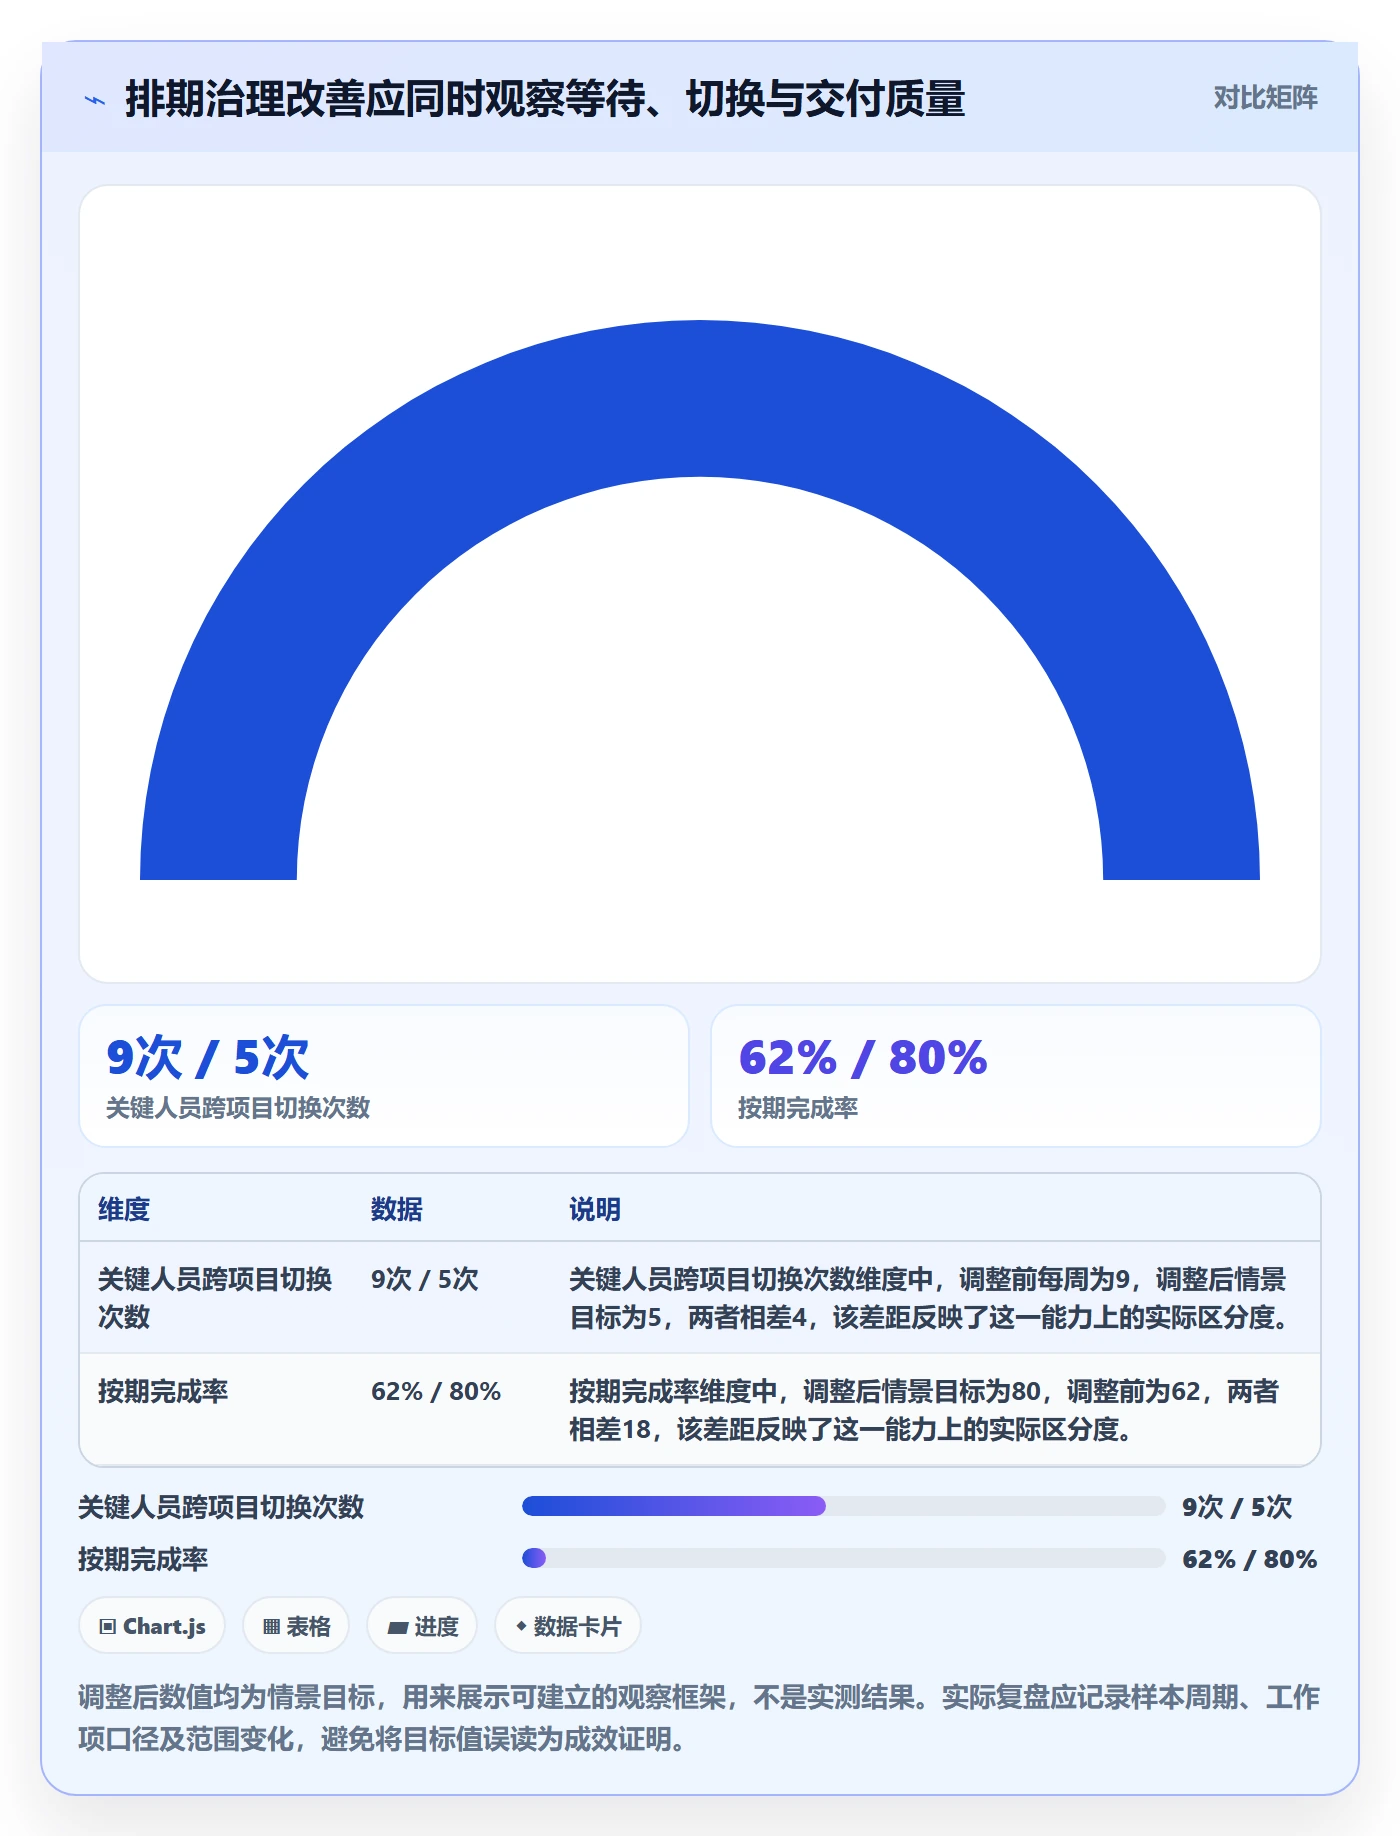The height and width of the screenshot is (1836, 1400).
Task: Click the 关键人员跨项目切换次数 progress bar
Action: tap(843, 1506)
